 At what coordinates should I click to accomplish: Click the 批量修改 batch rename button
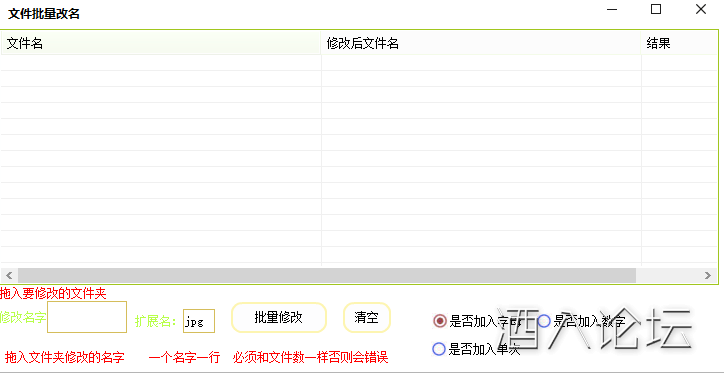278,318
